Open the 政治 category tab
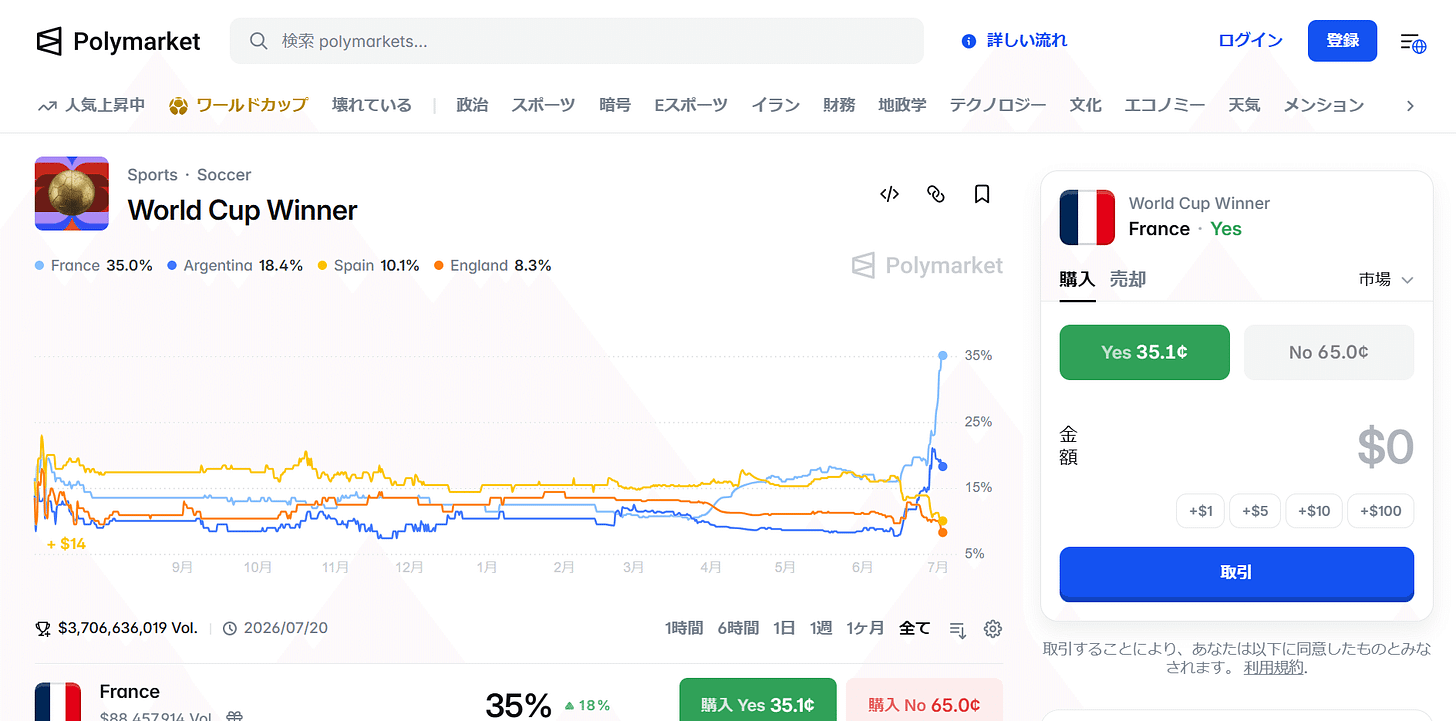Screen dimensions: 1456x721 click(x=472, y=105)
